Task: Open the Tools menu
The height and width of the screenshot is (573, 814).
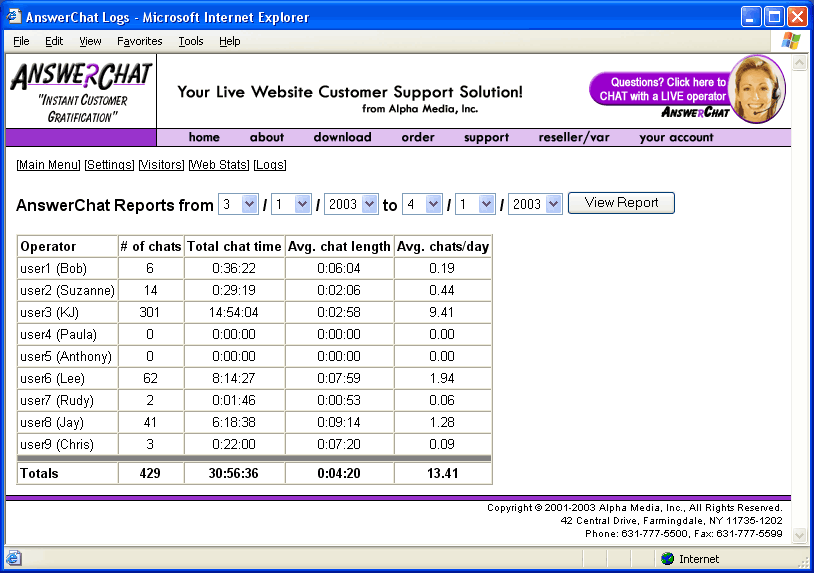Action: point(191,41)
